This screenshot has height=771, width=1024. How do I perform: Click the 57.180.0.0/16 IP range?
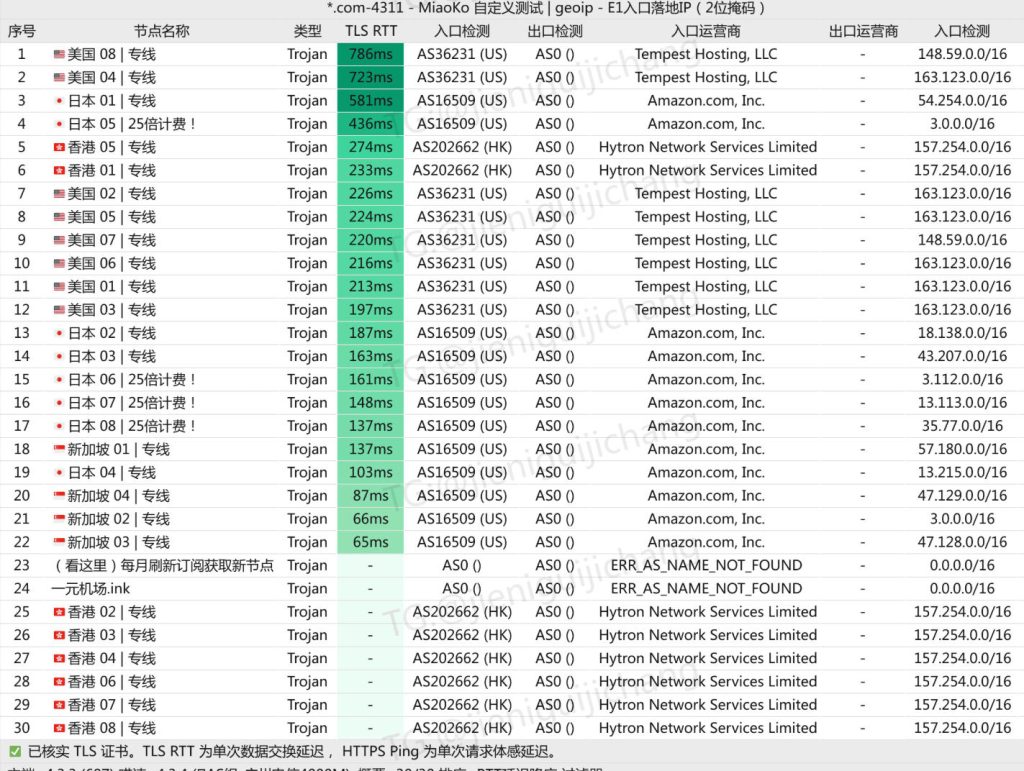click(962, 449)
